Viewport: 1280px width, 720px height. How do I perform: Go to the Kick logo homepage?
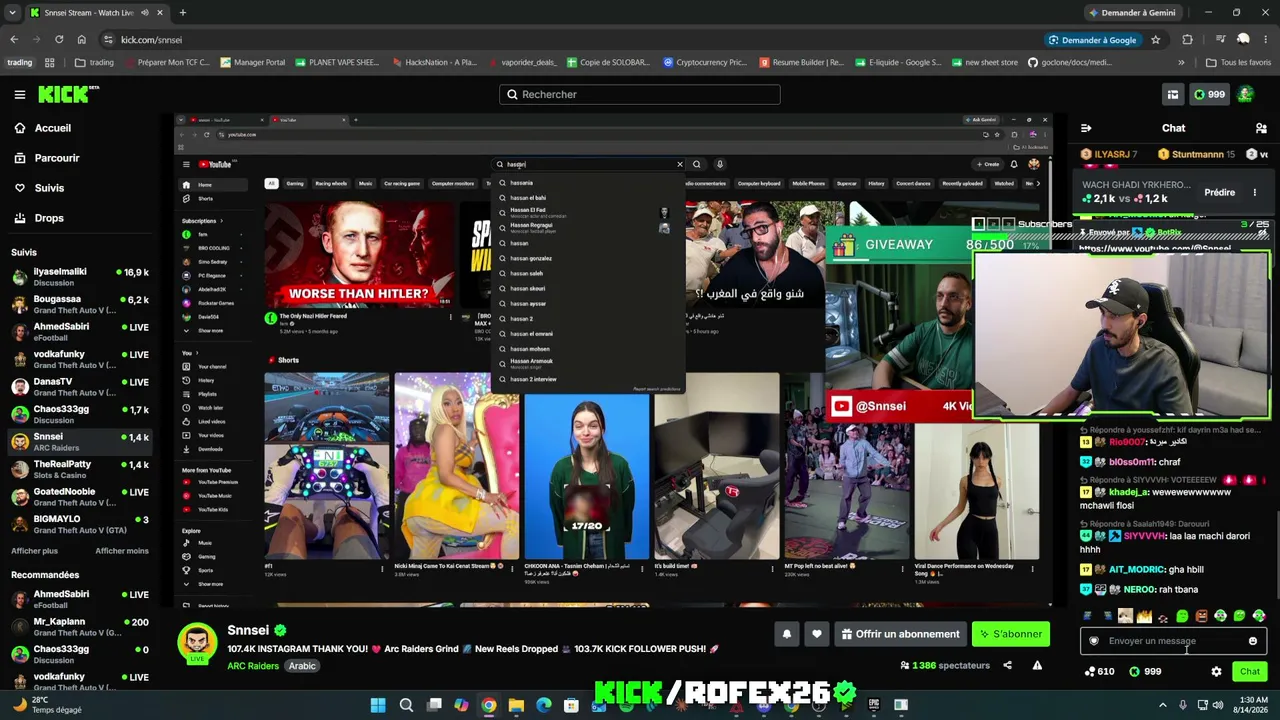(68, 94)
